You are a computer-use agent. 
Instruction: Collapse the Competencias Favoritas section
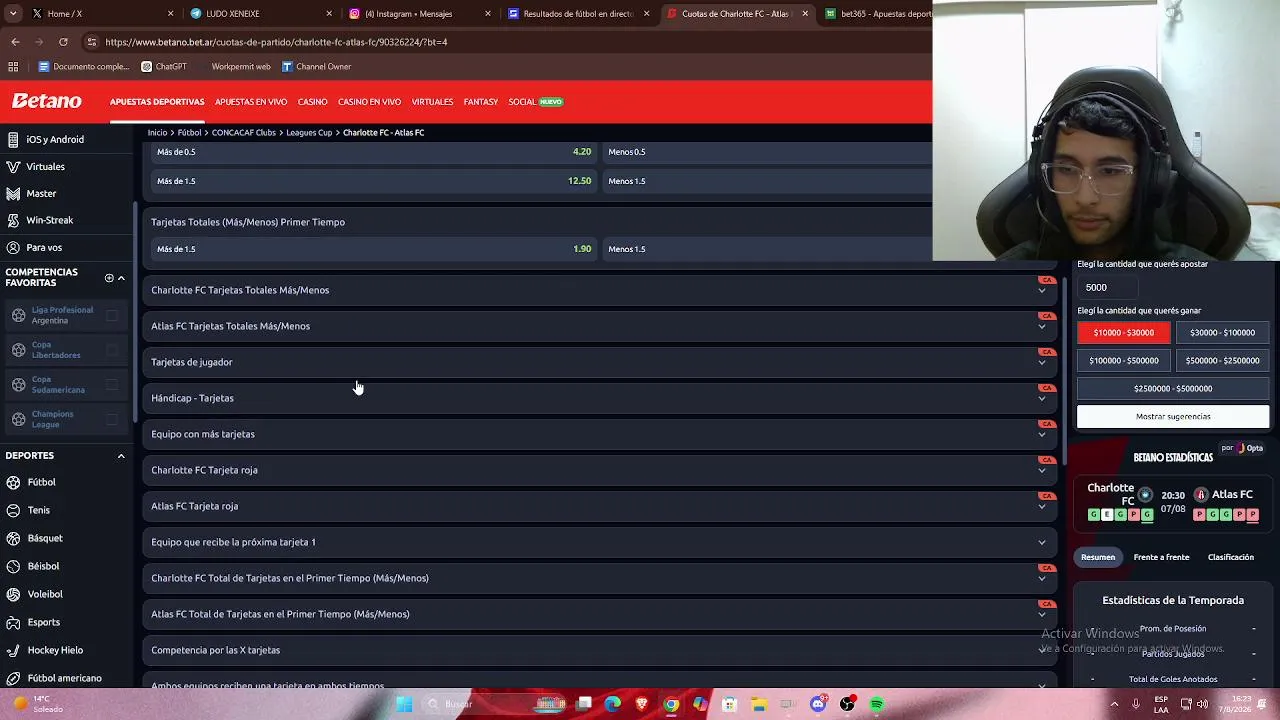(x=121, y=278)
